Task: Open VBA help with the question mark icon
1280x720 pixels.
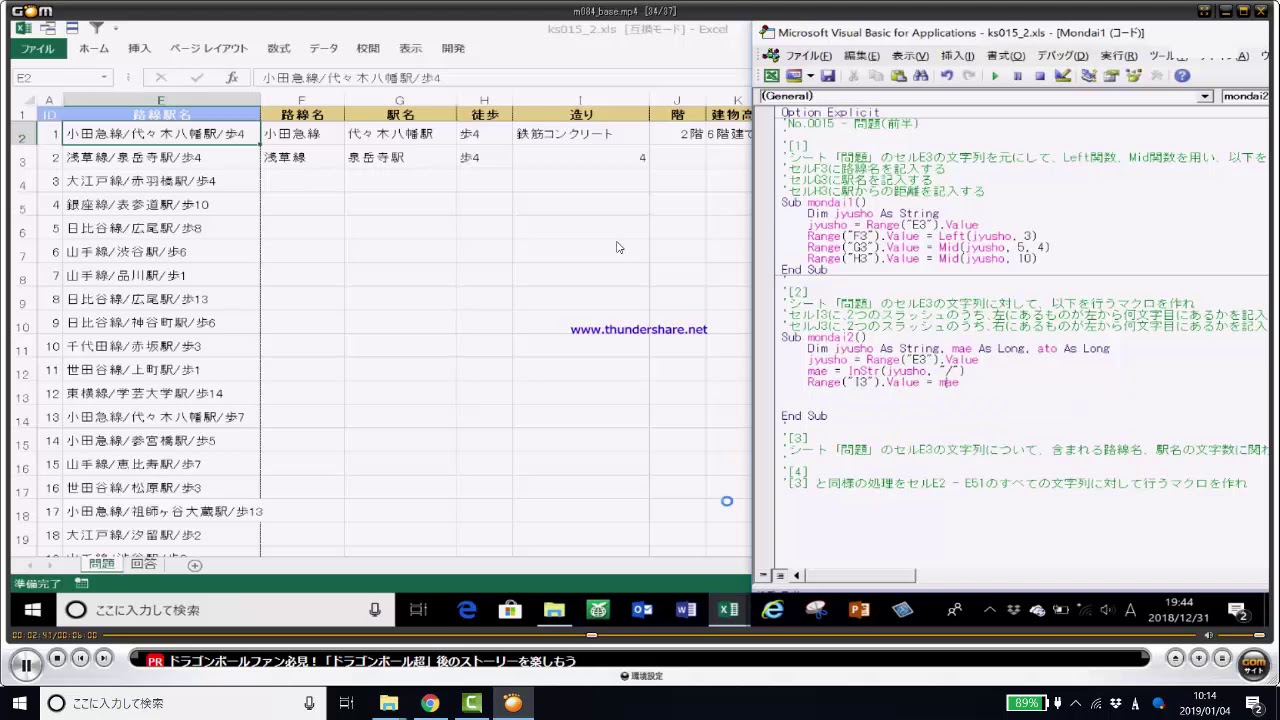Action: tap(1182, 76)
